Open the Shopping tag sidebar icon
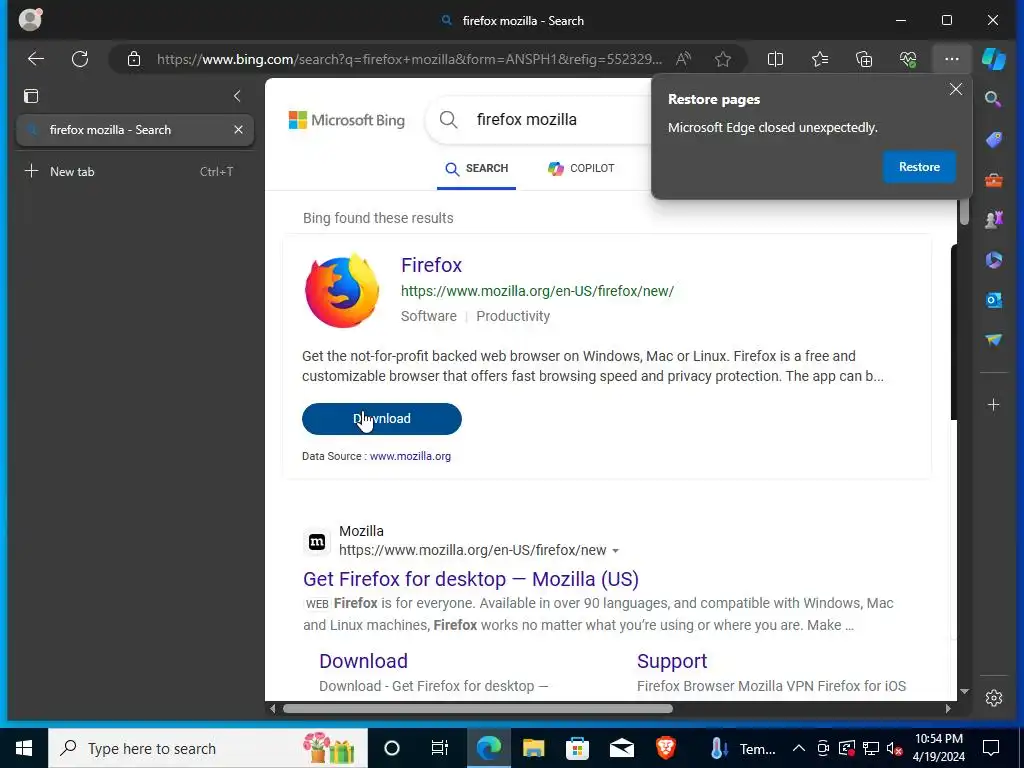The height and width of the screenshot is (768, 1024). tap(993, 139)
